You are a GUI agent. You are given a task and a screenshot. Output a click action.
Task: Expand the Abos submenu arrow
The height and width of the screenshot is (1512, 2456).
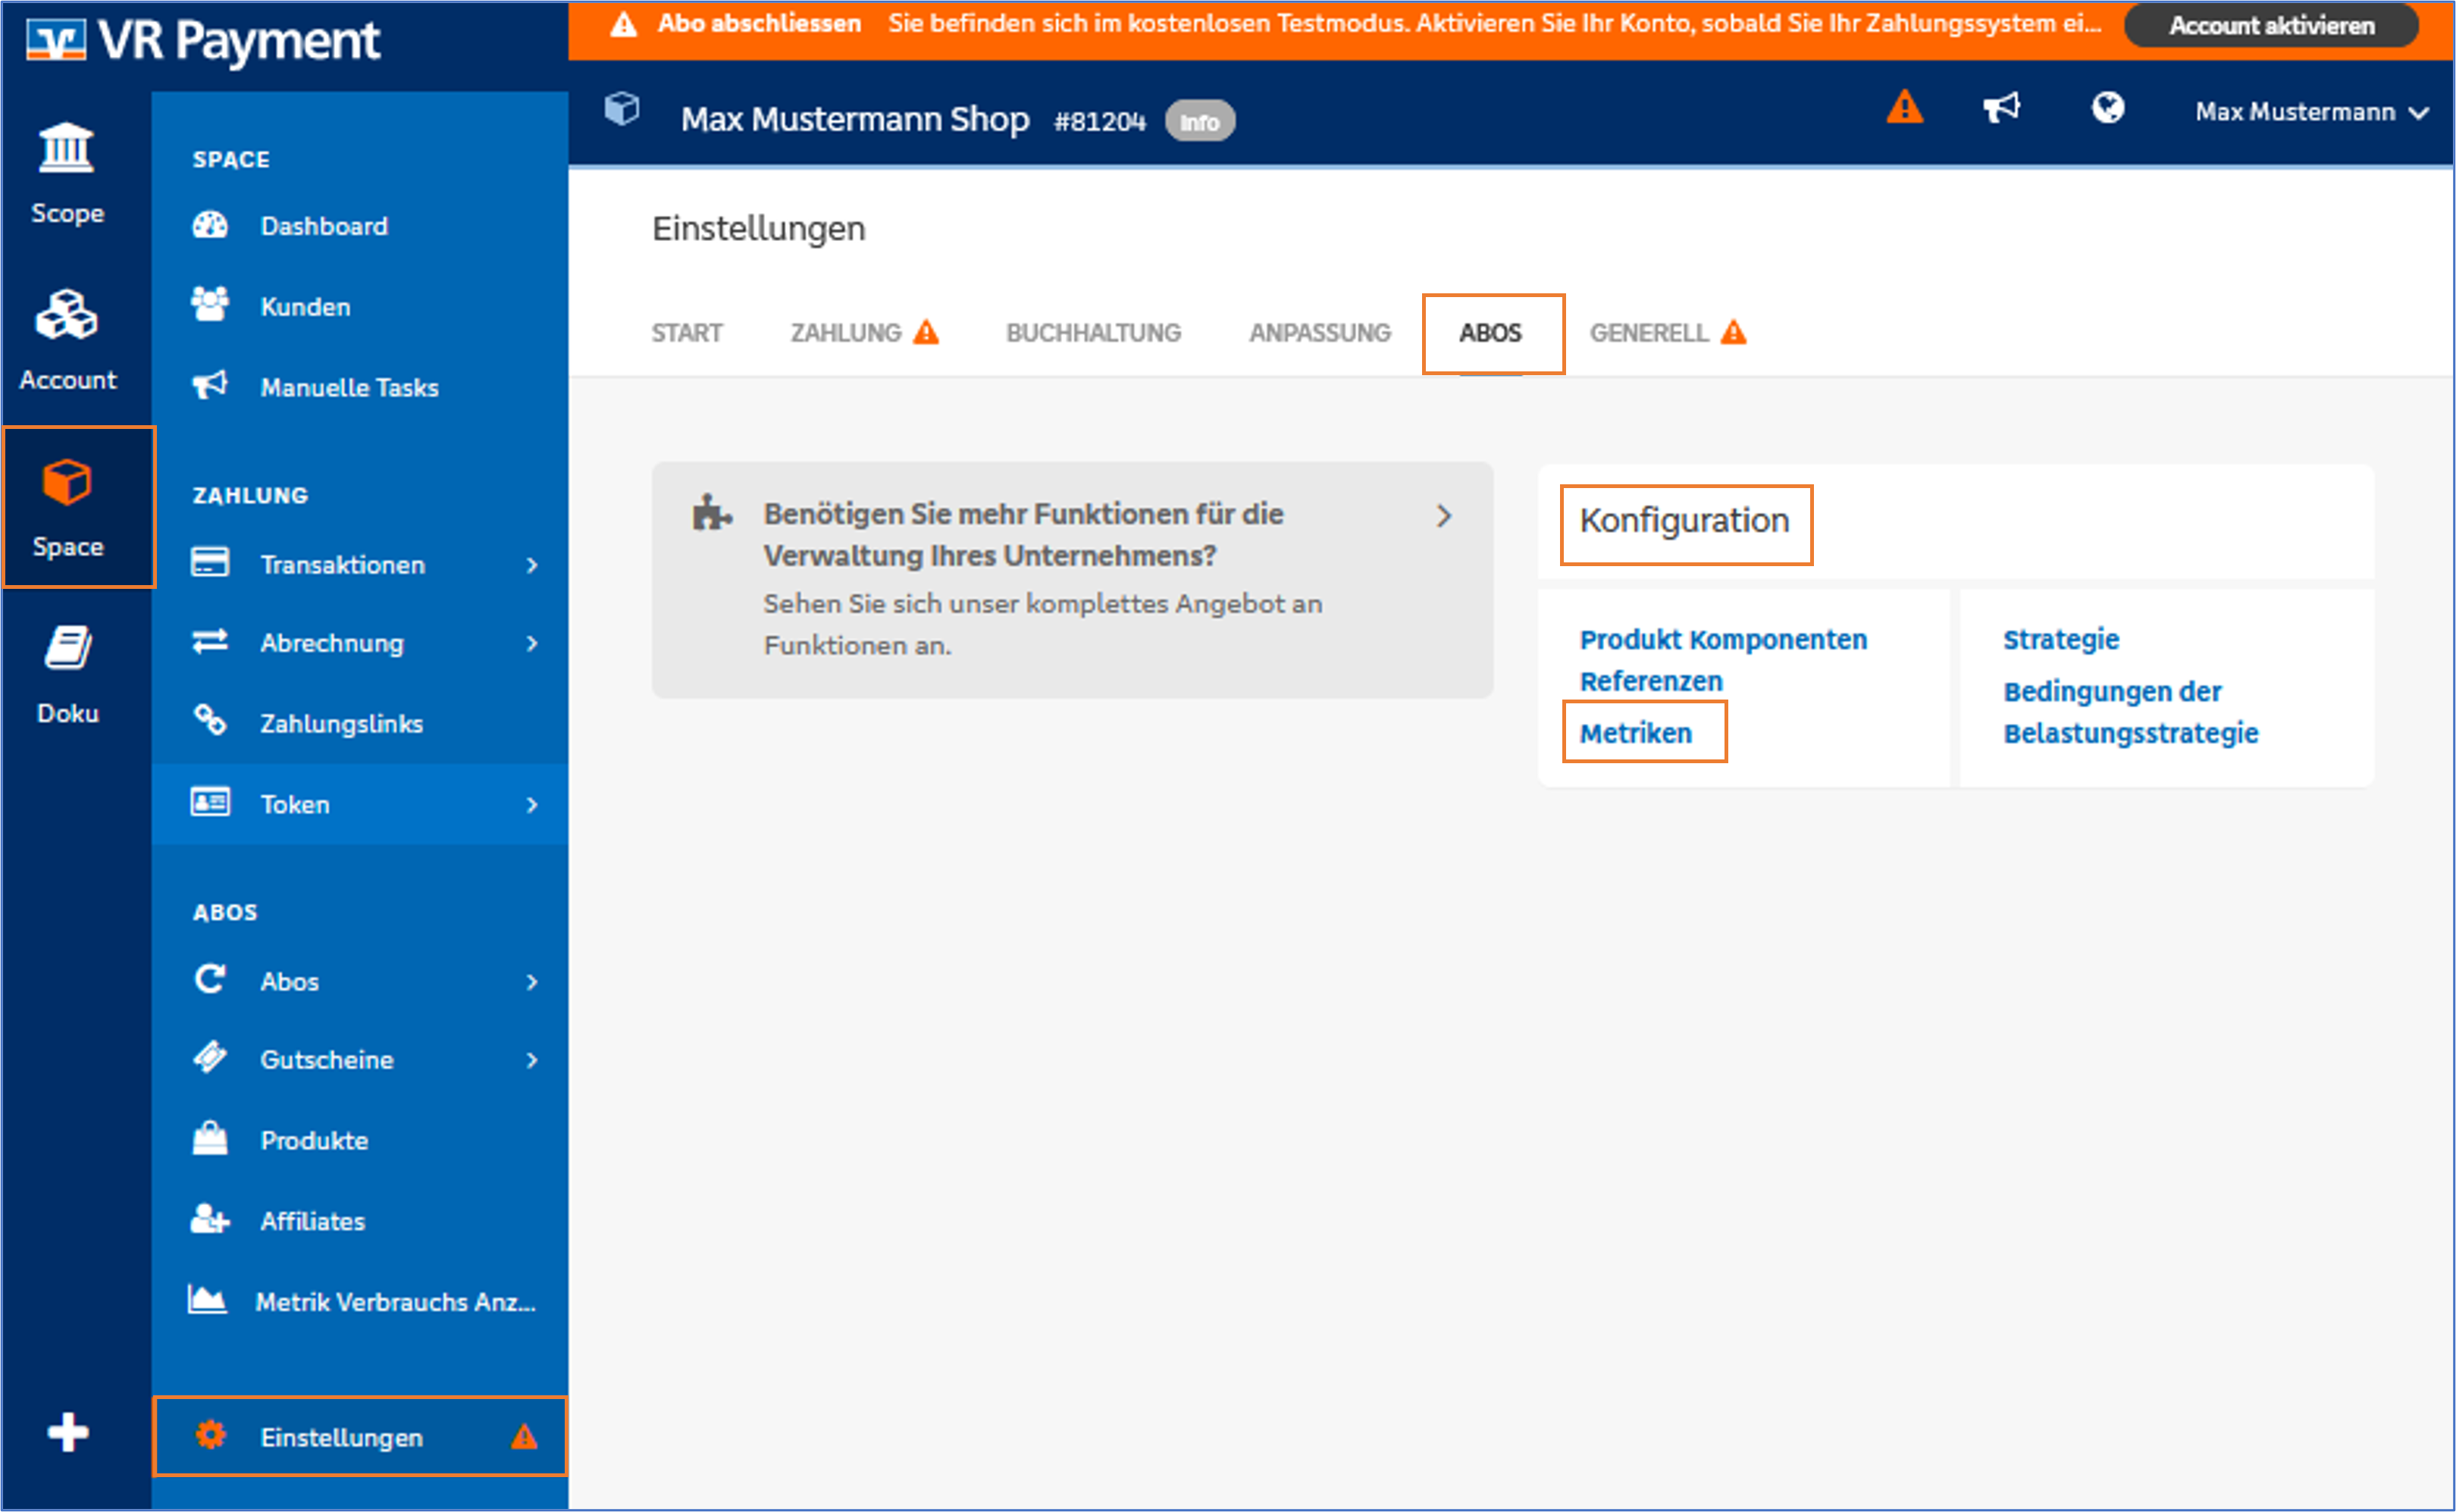[x=532, y=981]
